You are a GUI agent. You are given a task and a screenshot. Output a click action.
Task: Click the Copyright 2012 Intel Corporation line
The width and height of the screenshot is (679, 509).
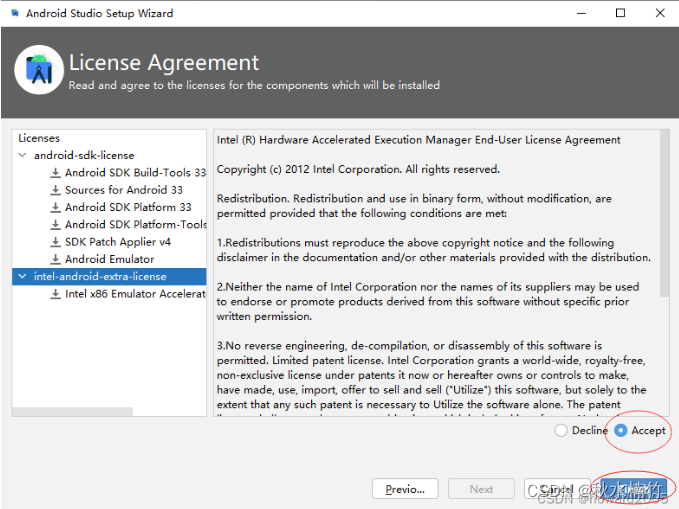click(x=358, y=169)
